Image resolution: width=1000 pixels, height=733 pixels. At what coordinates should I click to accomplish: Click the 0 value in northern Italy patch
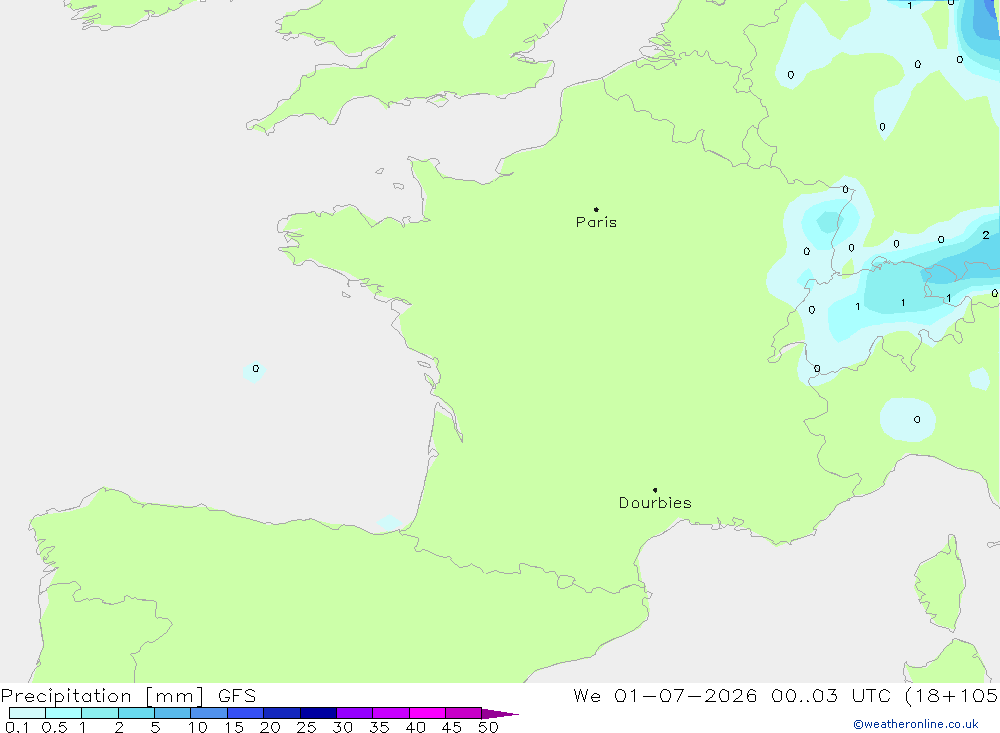click(x=917, y=420)
